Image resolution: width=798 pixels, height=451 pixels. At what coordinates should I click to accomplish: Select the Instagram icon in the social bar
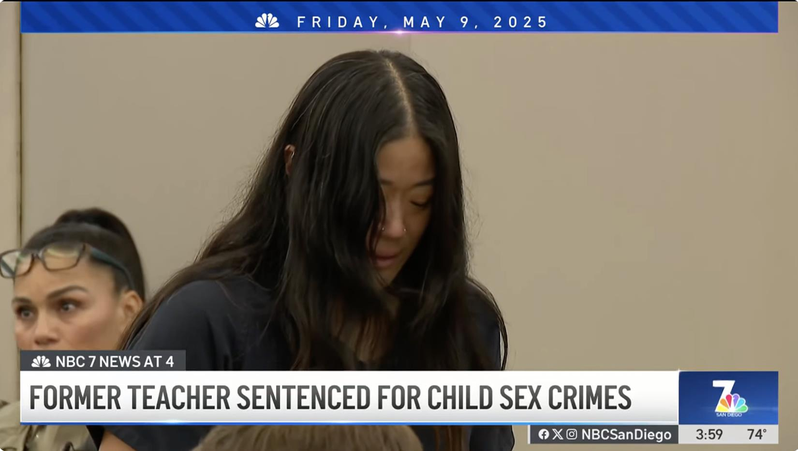click(572, 434)
